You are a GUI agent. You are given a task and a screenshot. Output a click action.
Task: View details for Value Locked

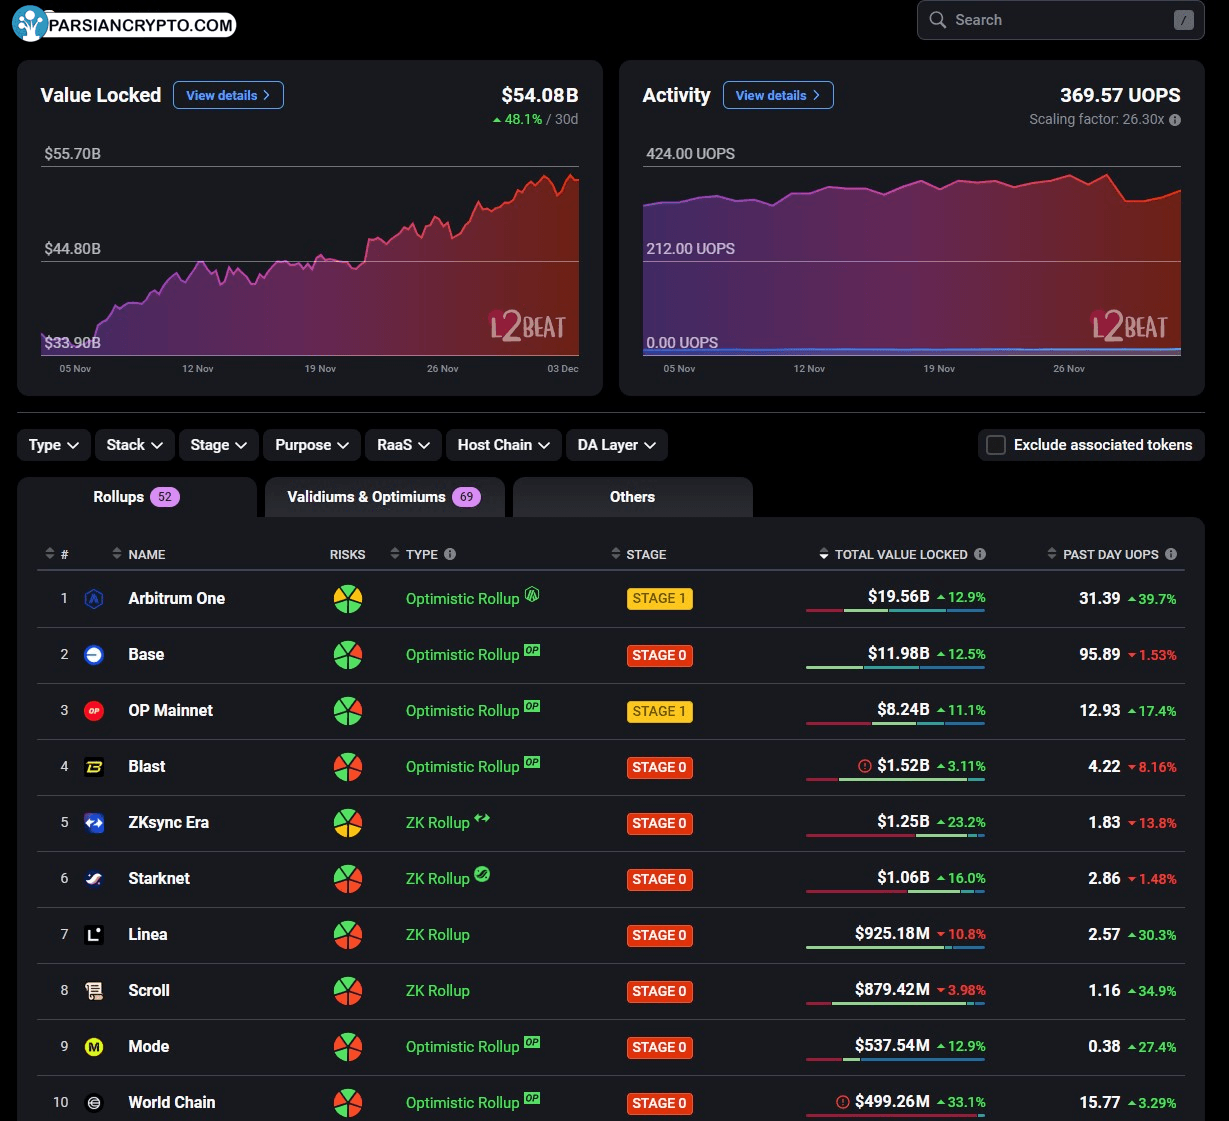point(228,95)
